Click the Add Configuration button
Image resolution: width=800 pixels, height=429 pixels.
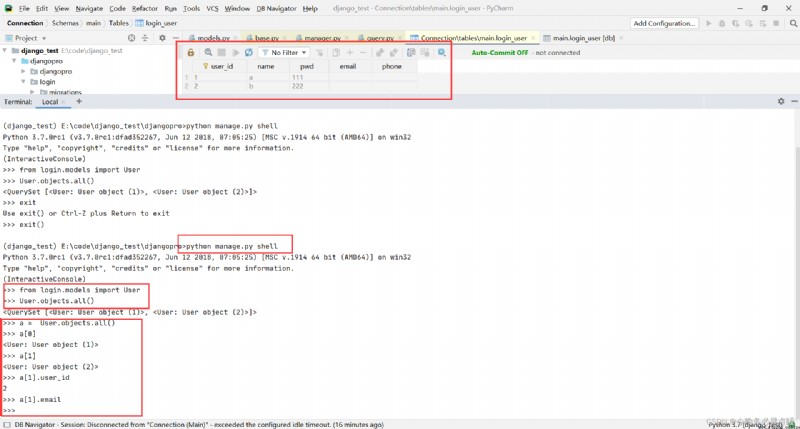point(664,23)
